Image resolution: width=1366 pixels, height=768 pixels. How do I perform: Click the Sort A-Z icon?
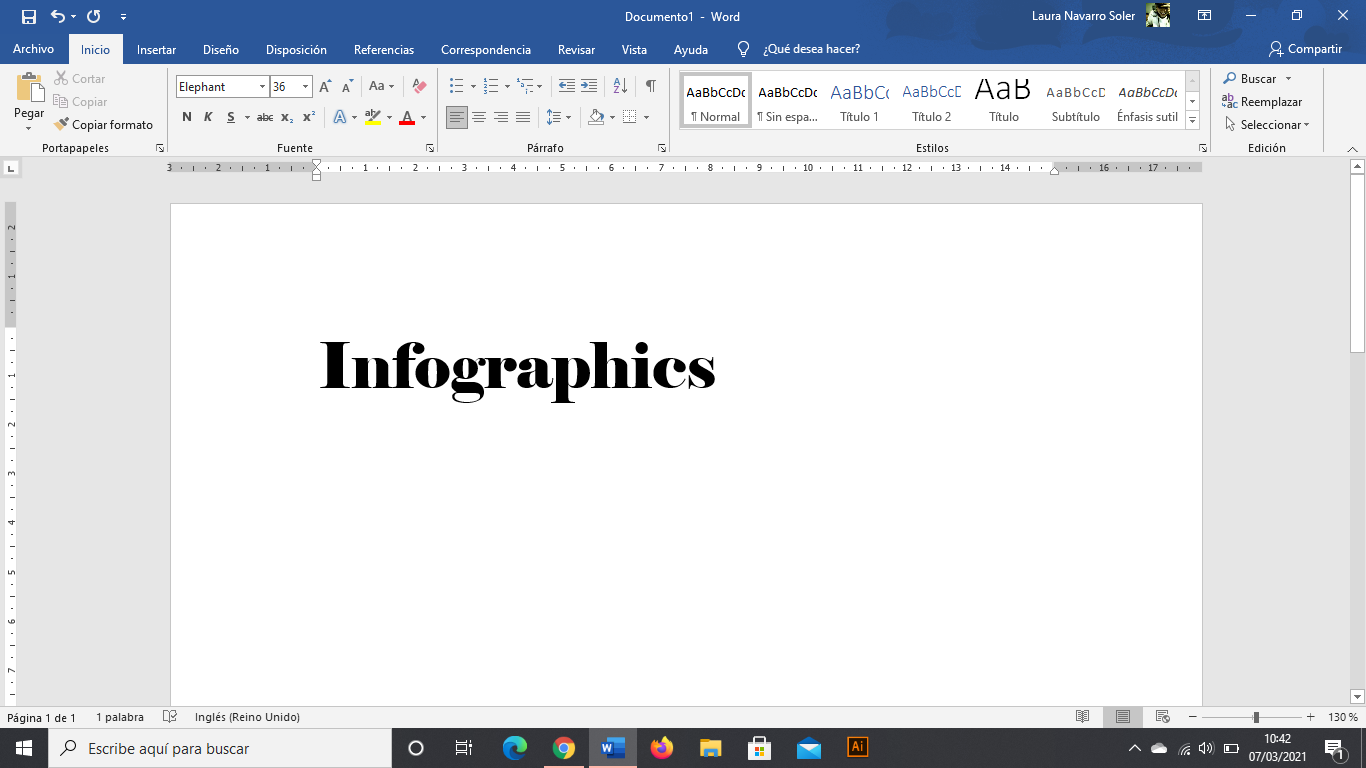click(x=620, y=87)
